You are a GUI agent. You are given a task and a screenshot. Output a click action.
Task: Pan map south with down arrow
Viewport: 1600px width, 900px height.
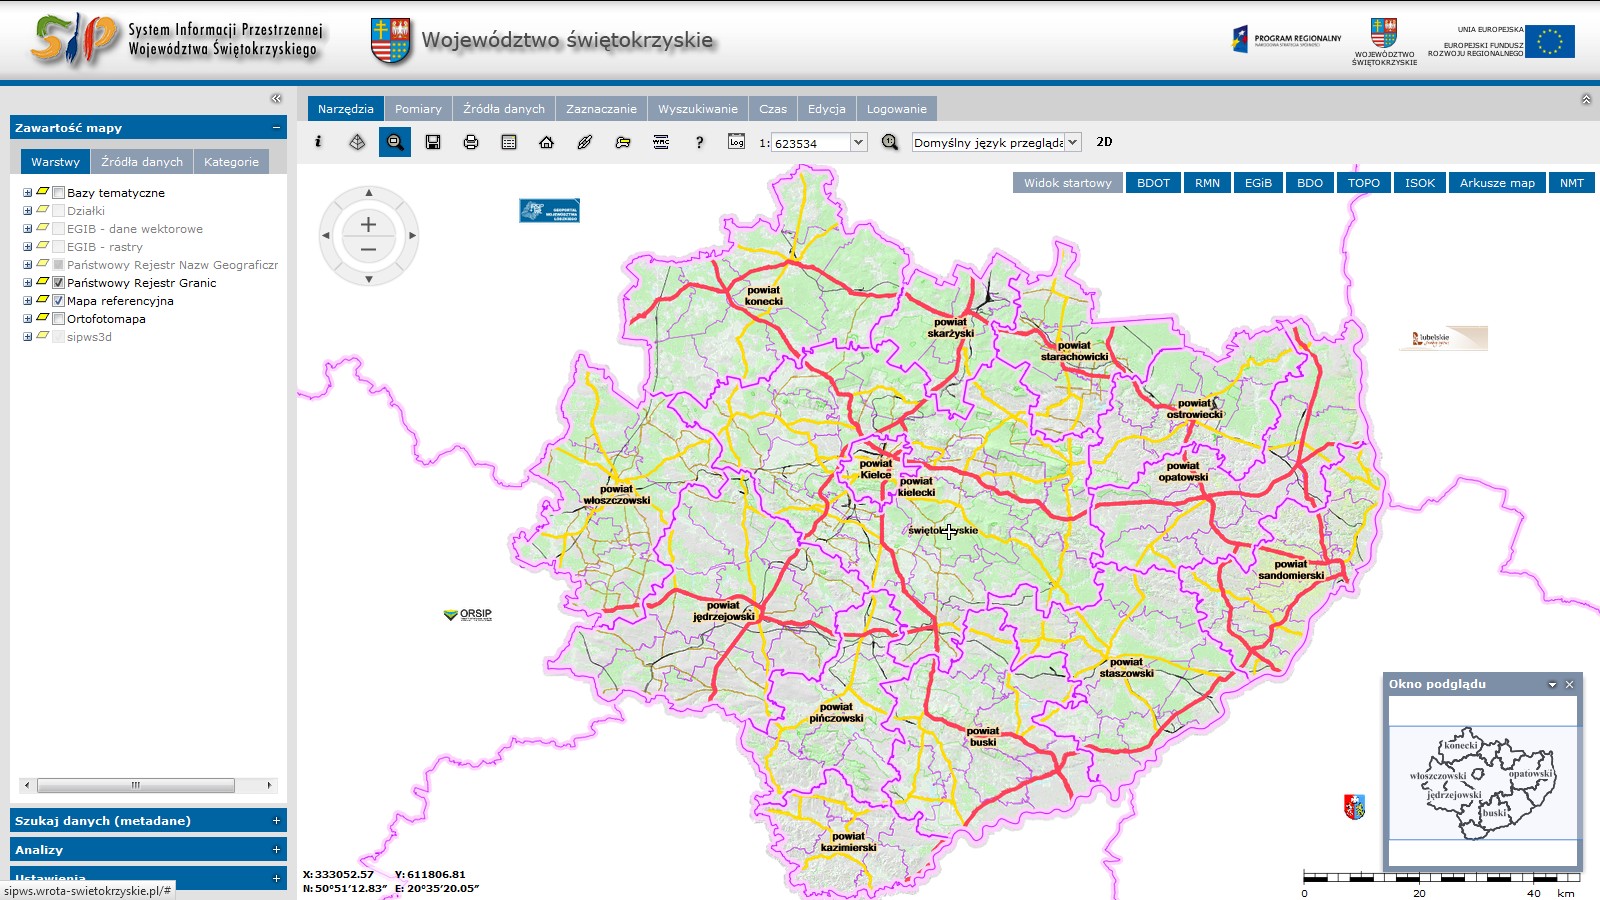(369, 279)
